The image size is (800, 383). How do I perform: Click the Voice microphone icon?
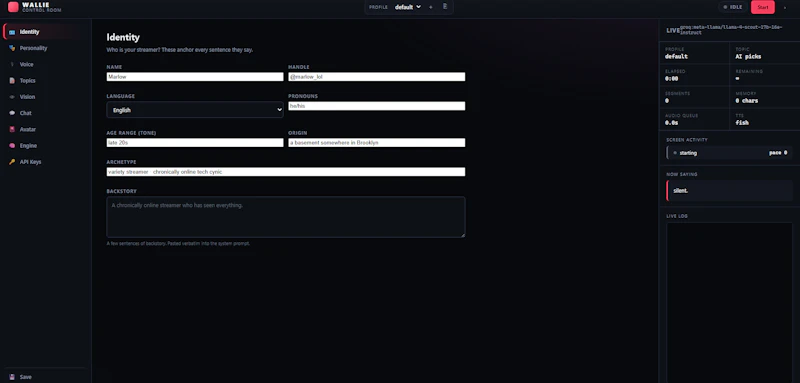click(x=12, y=64)
